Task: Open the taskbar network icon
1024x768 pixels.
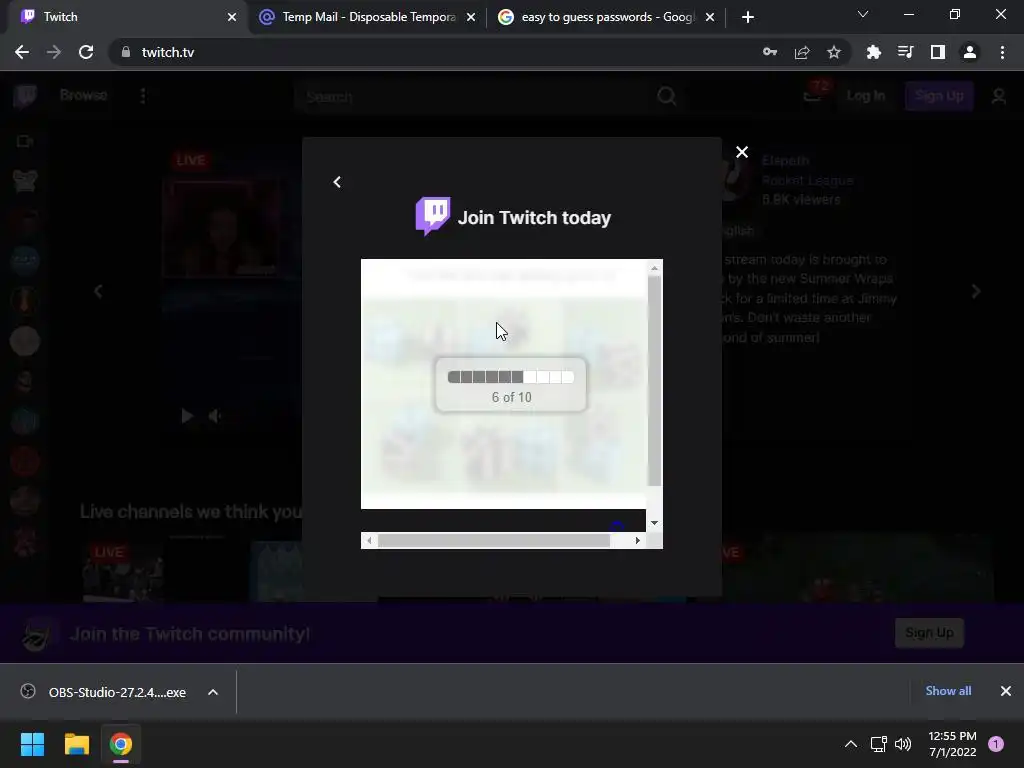Action: [x=878, y=744]
